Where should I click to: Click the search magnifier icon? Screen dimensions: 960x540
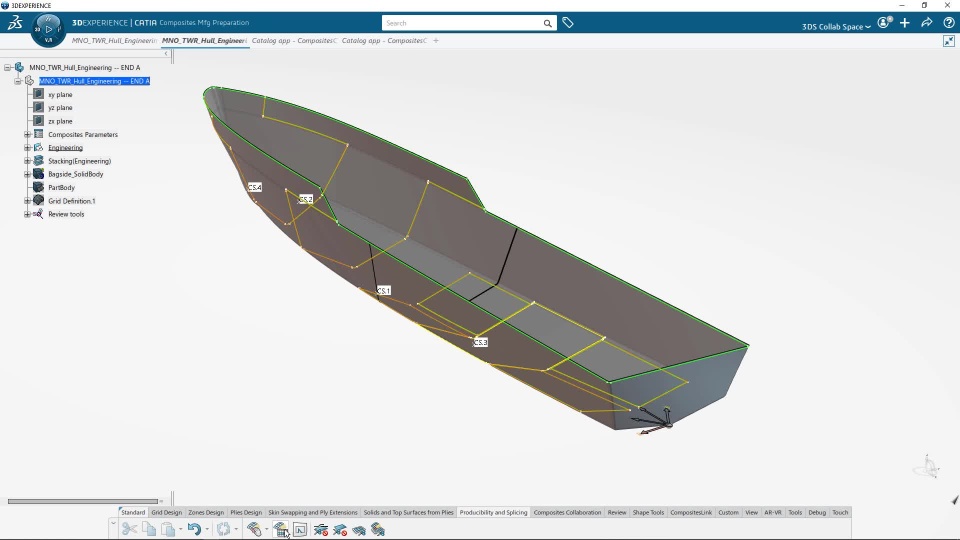tap(547, 23)
